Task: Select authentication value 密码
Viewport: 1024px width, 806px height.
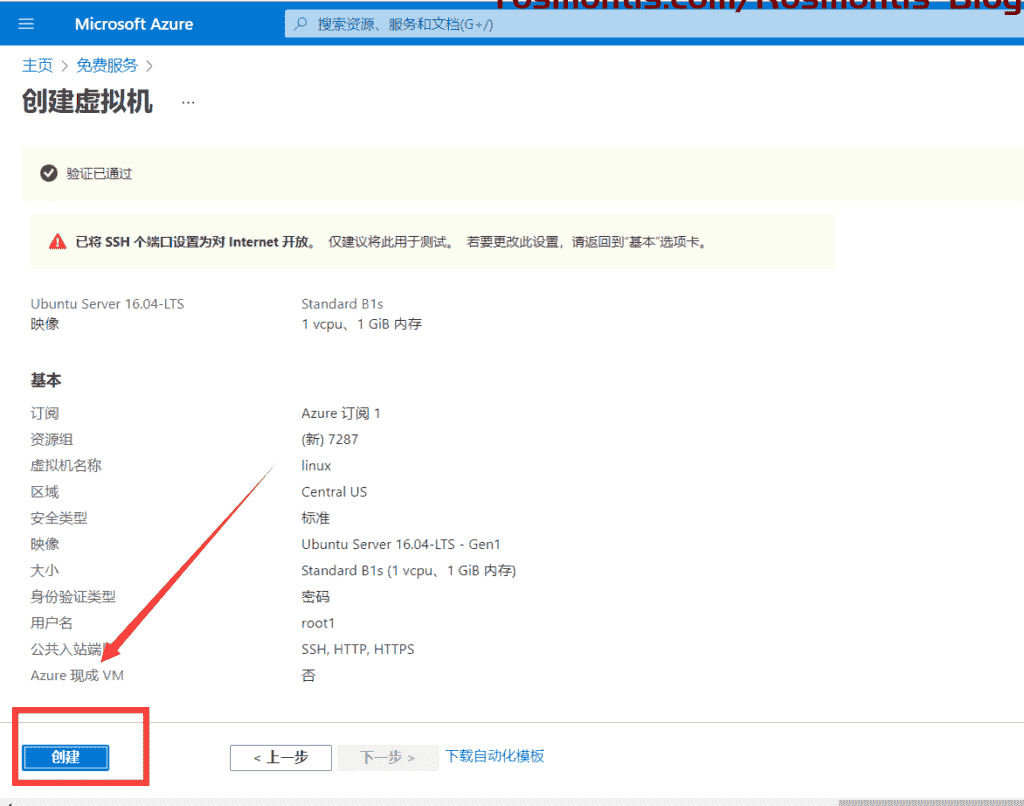Action: tap(315, 596)
